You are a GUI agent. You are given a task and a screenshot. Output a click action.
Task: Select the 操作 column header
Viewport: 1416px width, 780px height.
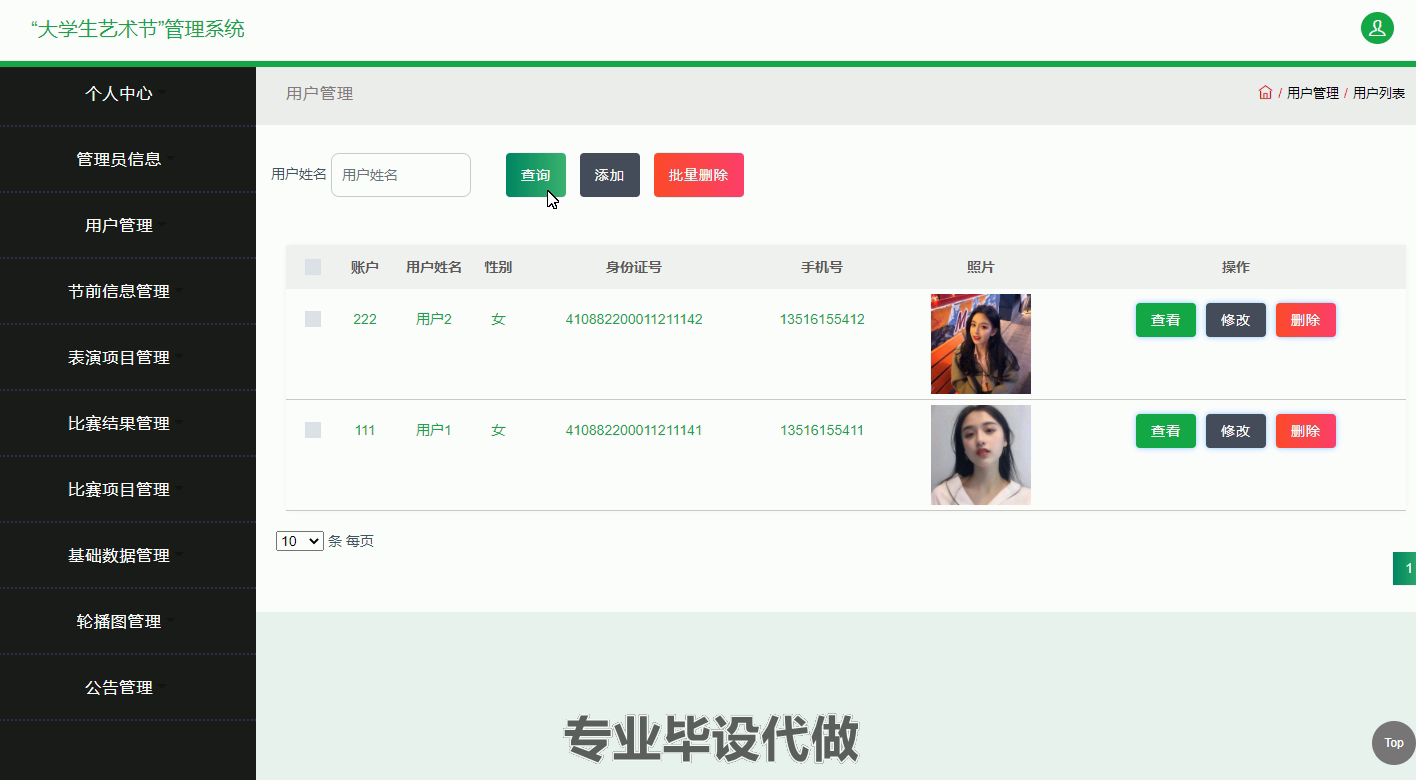1236,267
